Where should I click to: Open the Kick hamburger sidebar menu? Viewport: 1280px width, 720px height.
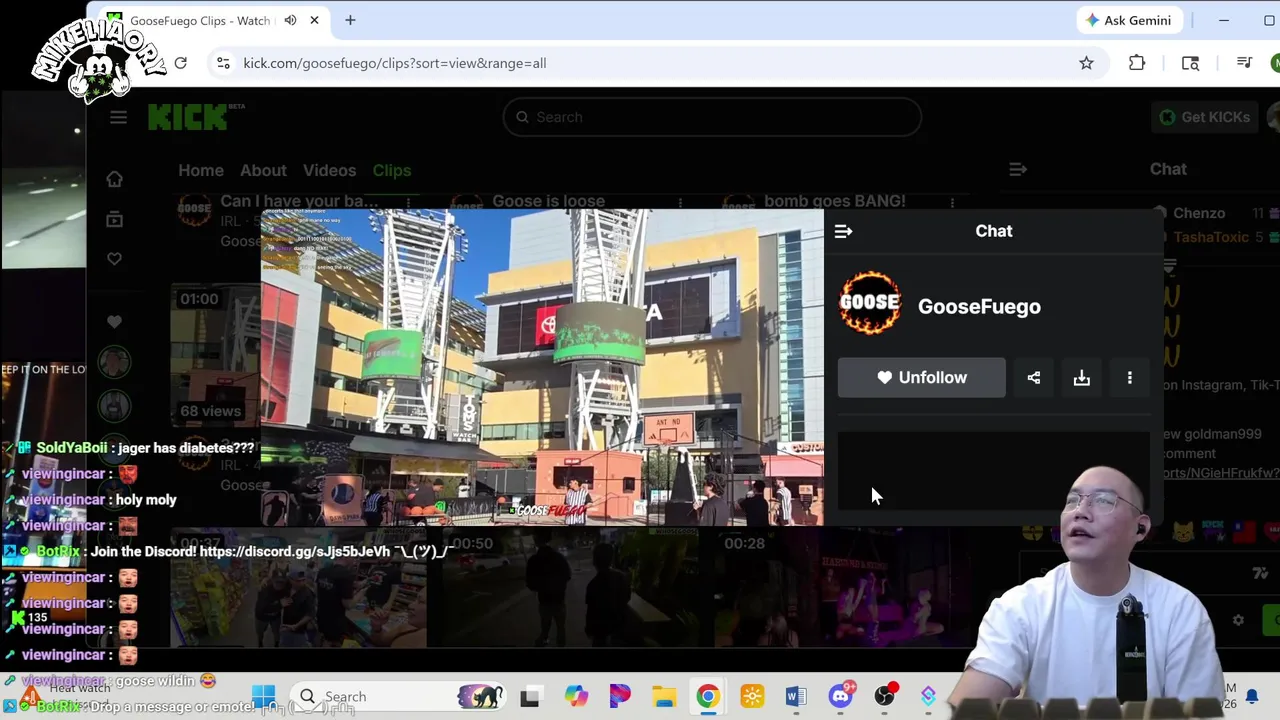coord(118,117)
